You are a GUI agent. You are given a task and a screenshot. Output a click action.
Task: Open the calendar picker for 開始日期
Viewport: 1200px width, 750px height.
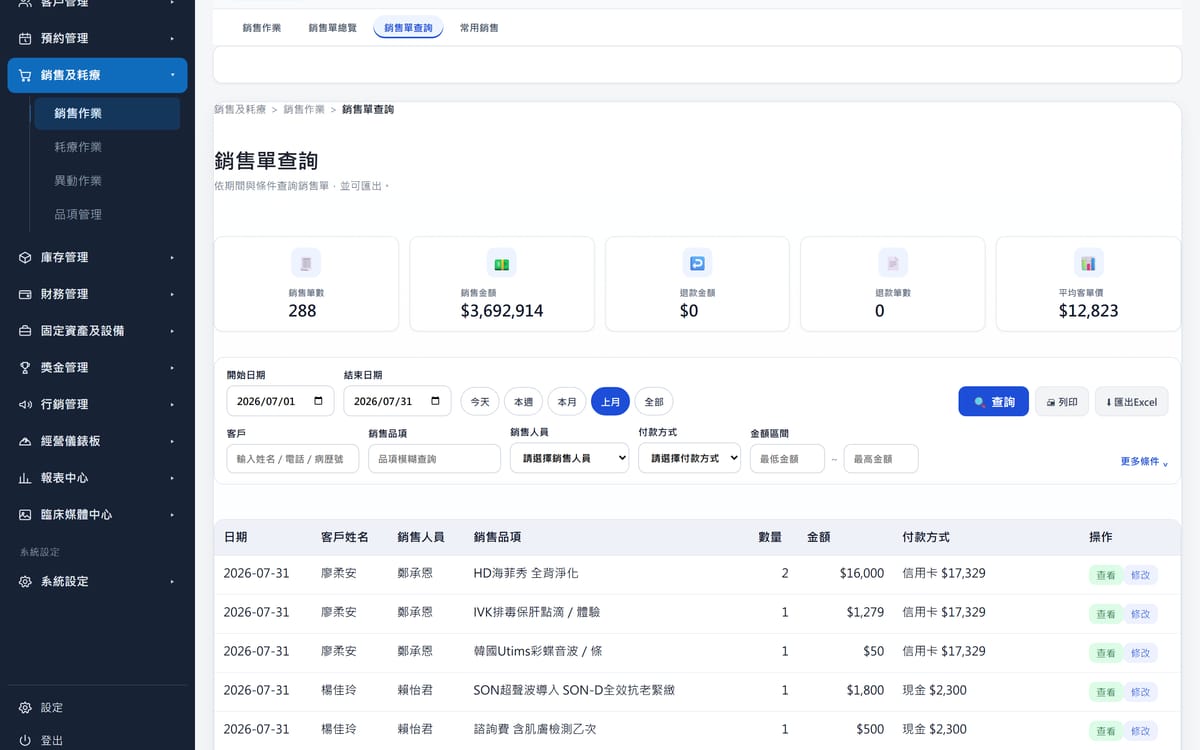[x=318, y=401]
